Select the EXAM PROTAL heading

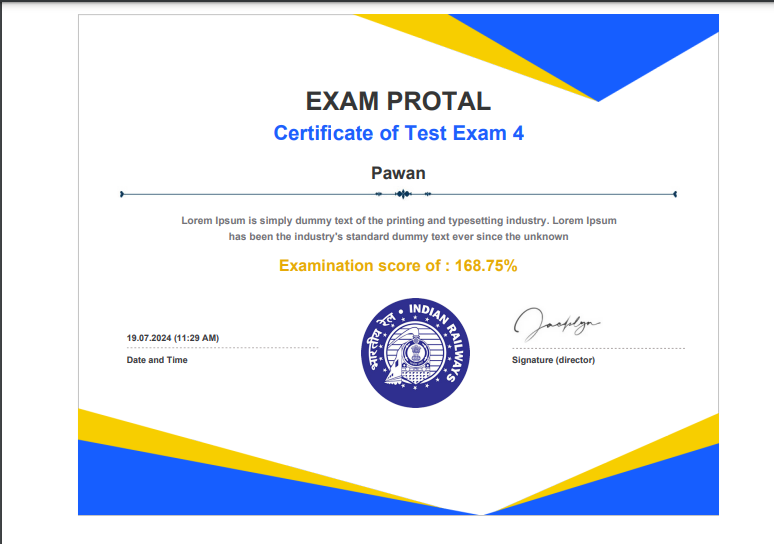pyautogui.click(x=398, y=101)
